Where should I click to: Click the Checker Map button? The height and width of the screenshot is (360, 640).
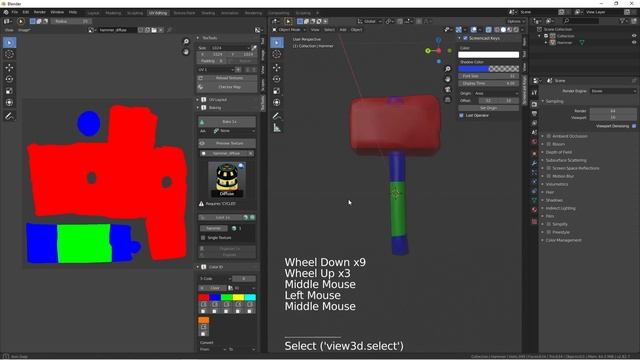(x=227, y=87)
